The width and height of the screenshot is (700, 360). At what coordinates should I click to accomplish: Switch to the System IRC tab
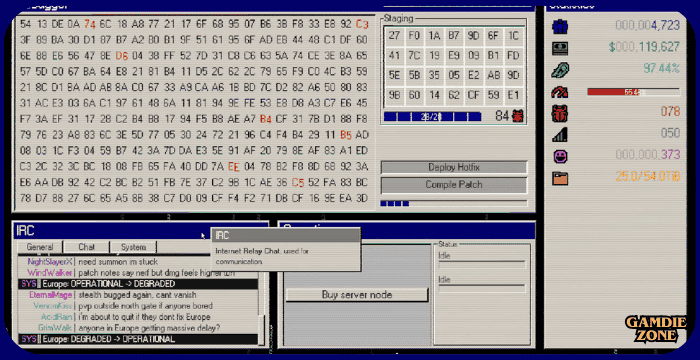(133, 247)
